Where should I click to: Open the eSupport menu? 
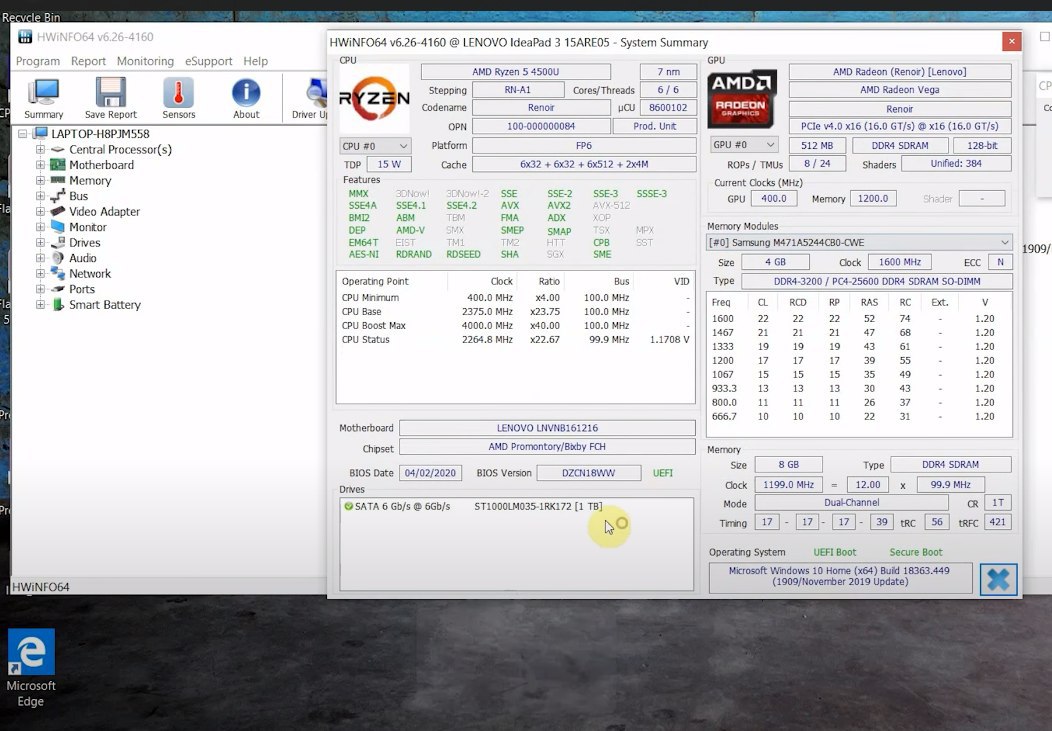209,61
